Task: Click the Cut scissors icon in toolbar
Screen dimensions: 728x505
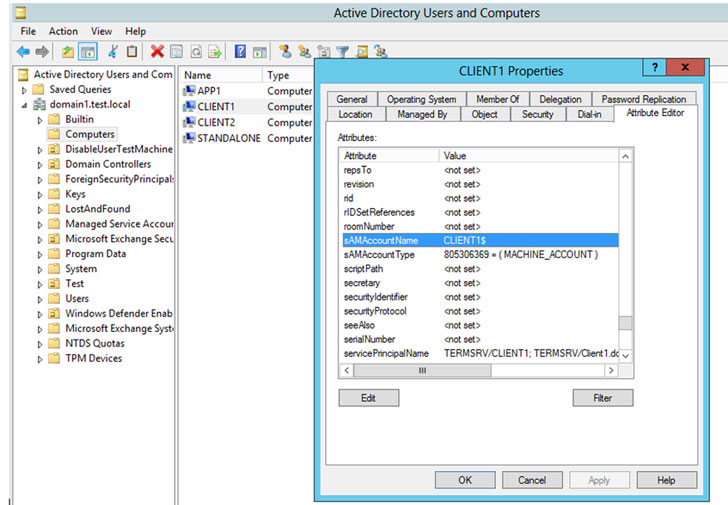Action: point(113,51)
